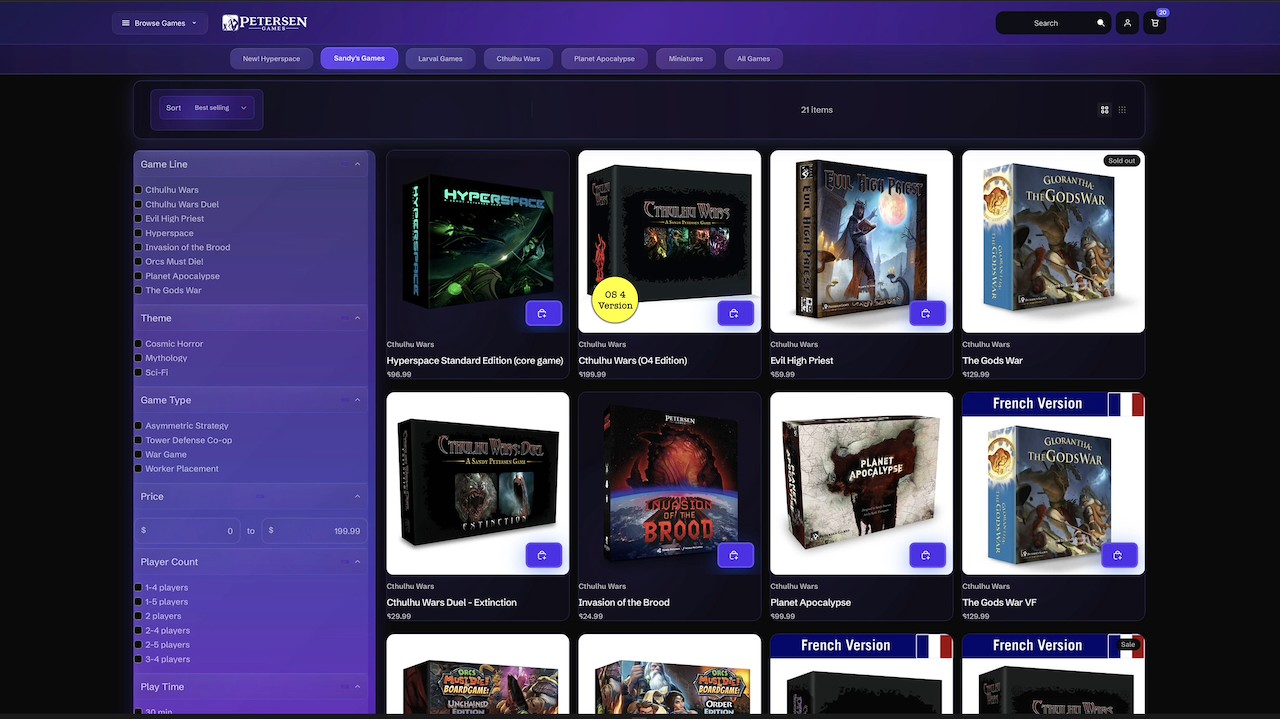Collapse the Price filter section
This screenshot has width=1280, height=719.
click(x=357, y=495)
